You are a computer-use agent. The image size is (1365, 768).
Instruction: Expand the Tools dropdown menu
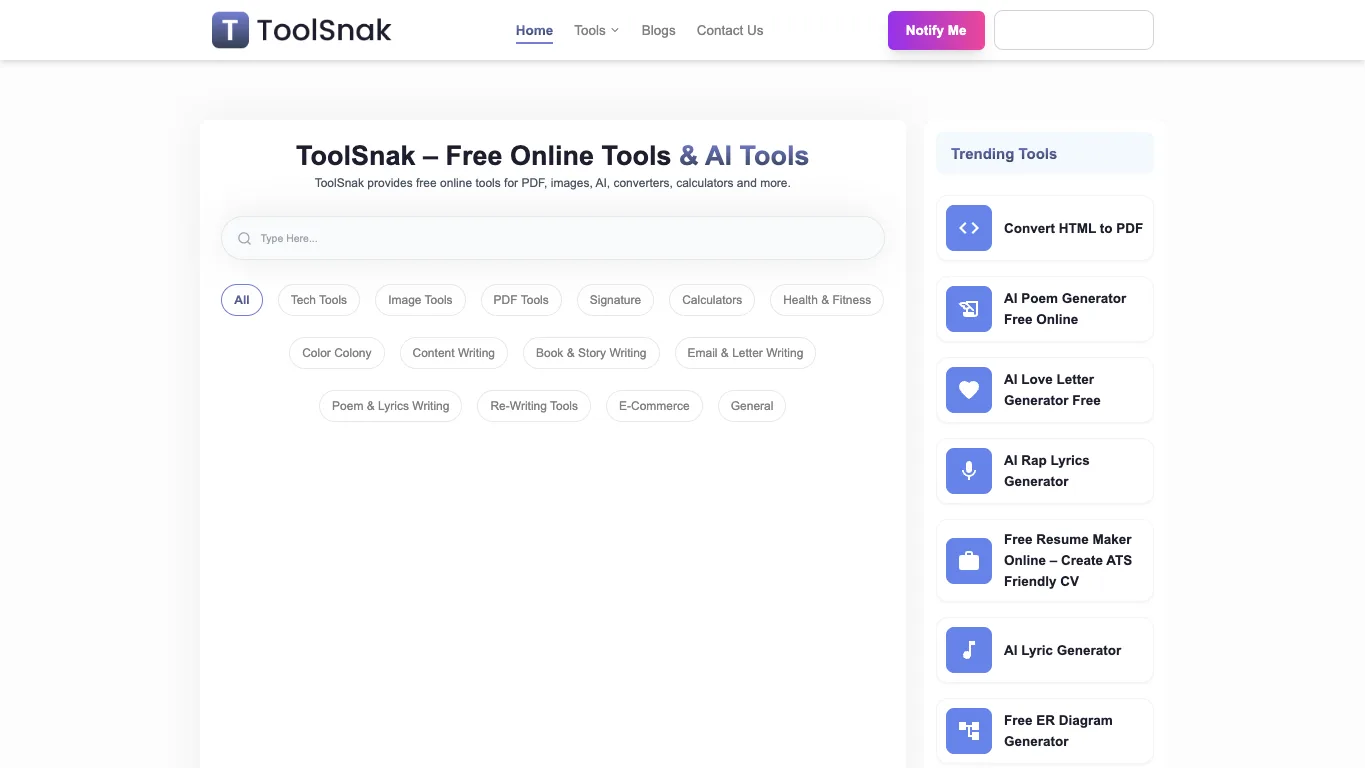coord(597,30)
